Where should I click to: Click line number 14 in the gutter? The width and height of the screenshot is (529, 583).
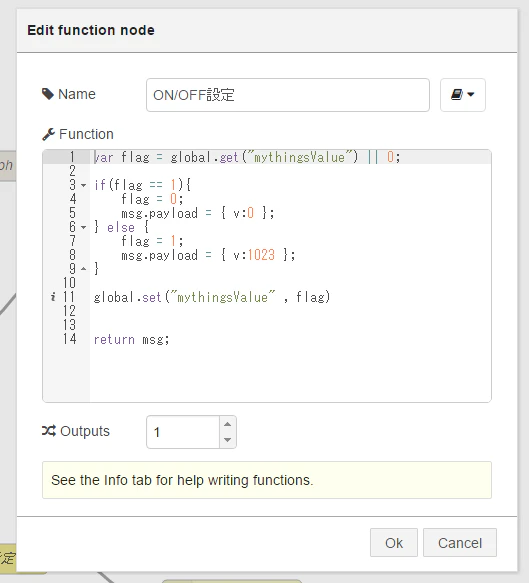(70, 339)
